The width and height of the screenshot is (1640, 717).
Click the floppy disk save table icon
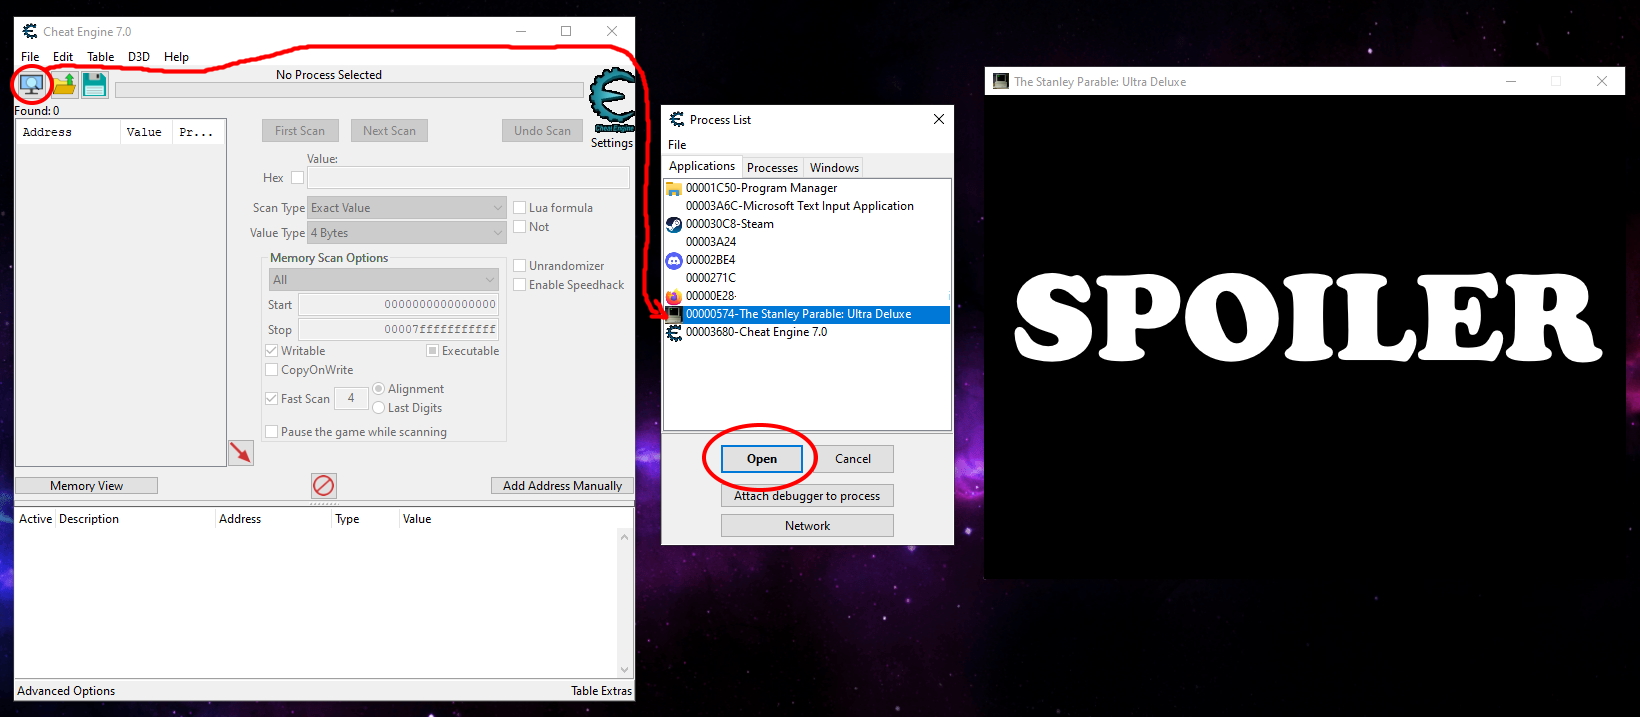click(x=95, y=85)
